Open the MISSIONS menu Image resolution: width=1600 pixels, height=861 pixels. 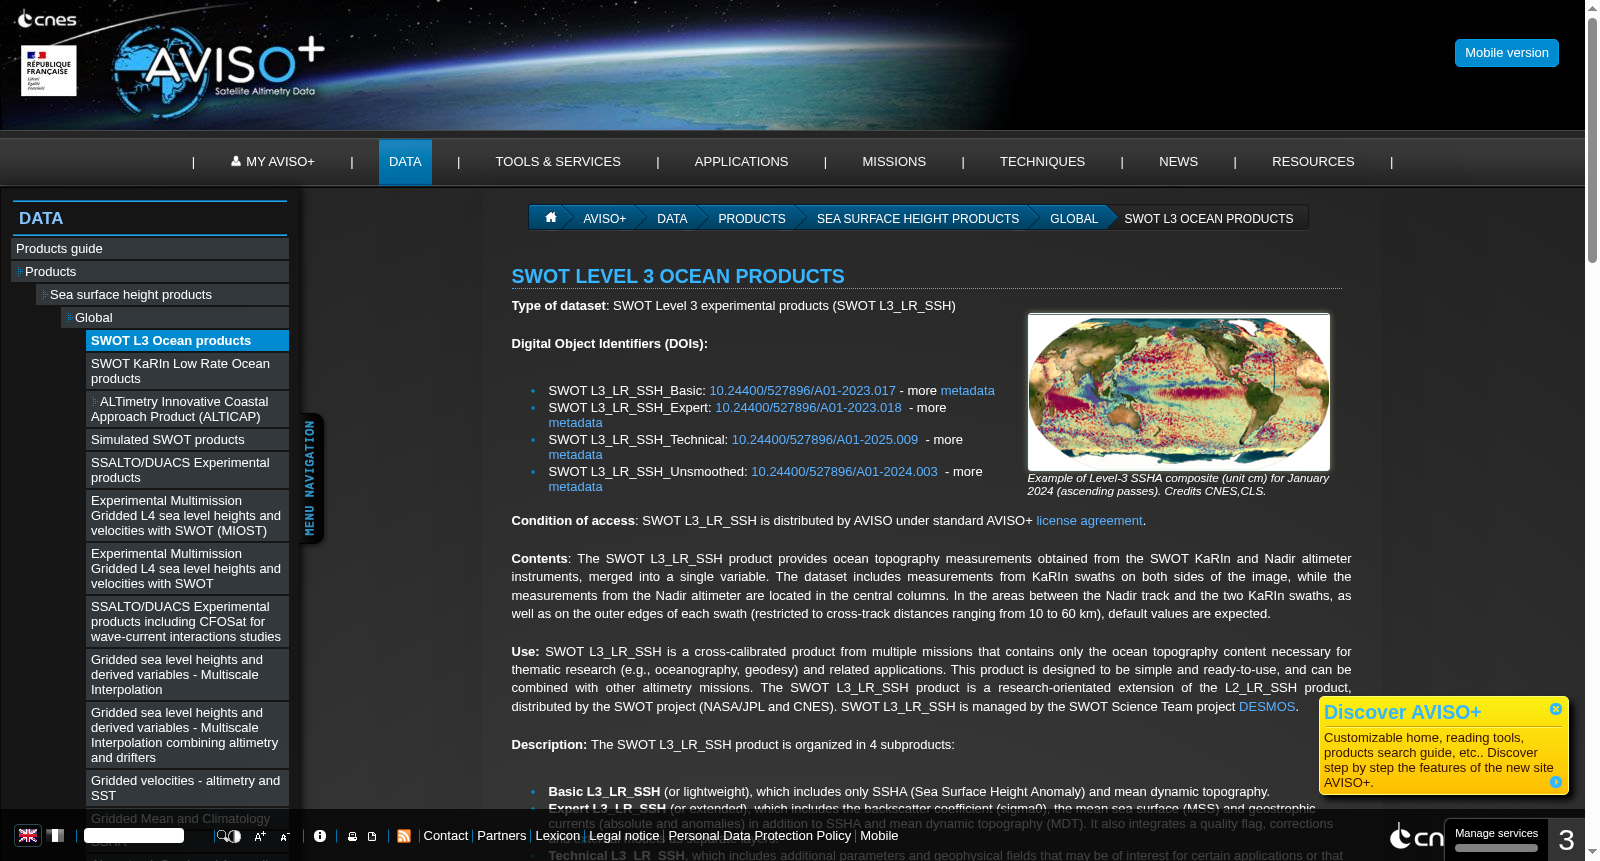894,162
